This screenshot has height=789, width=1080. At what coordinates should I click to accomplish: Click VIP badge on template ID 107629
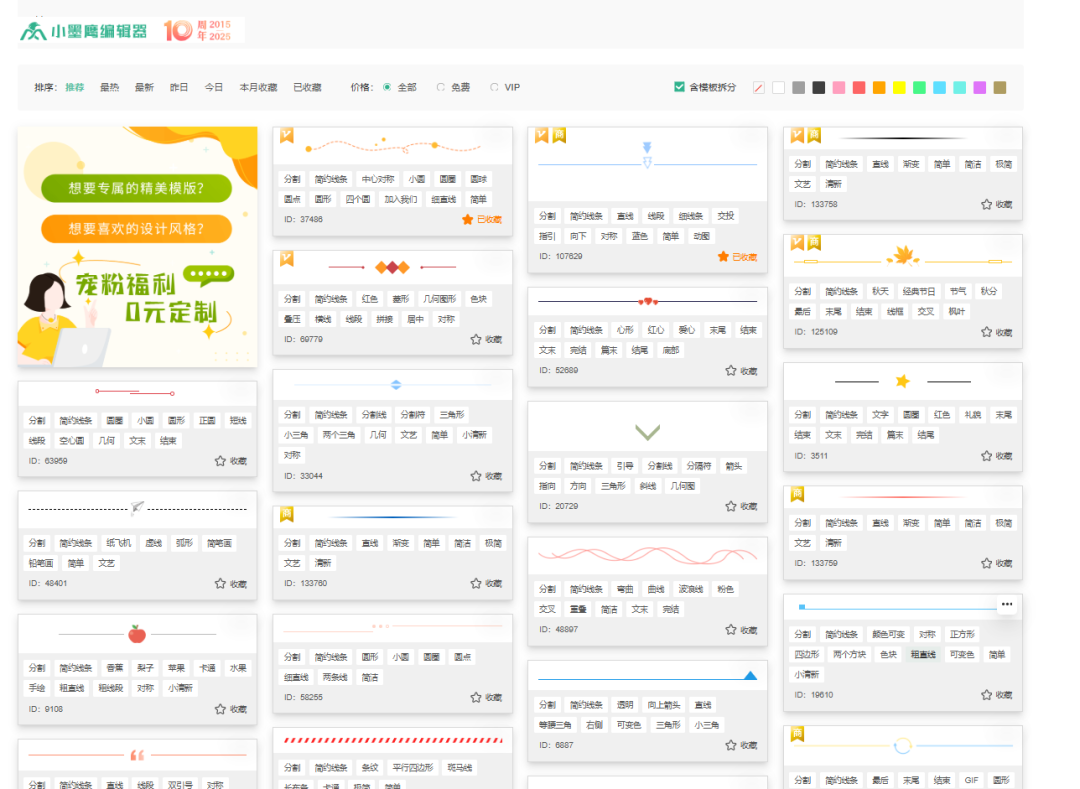(x=541, y=135)
